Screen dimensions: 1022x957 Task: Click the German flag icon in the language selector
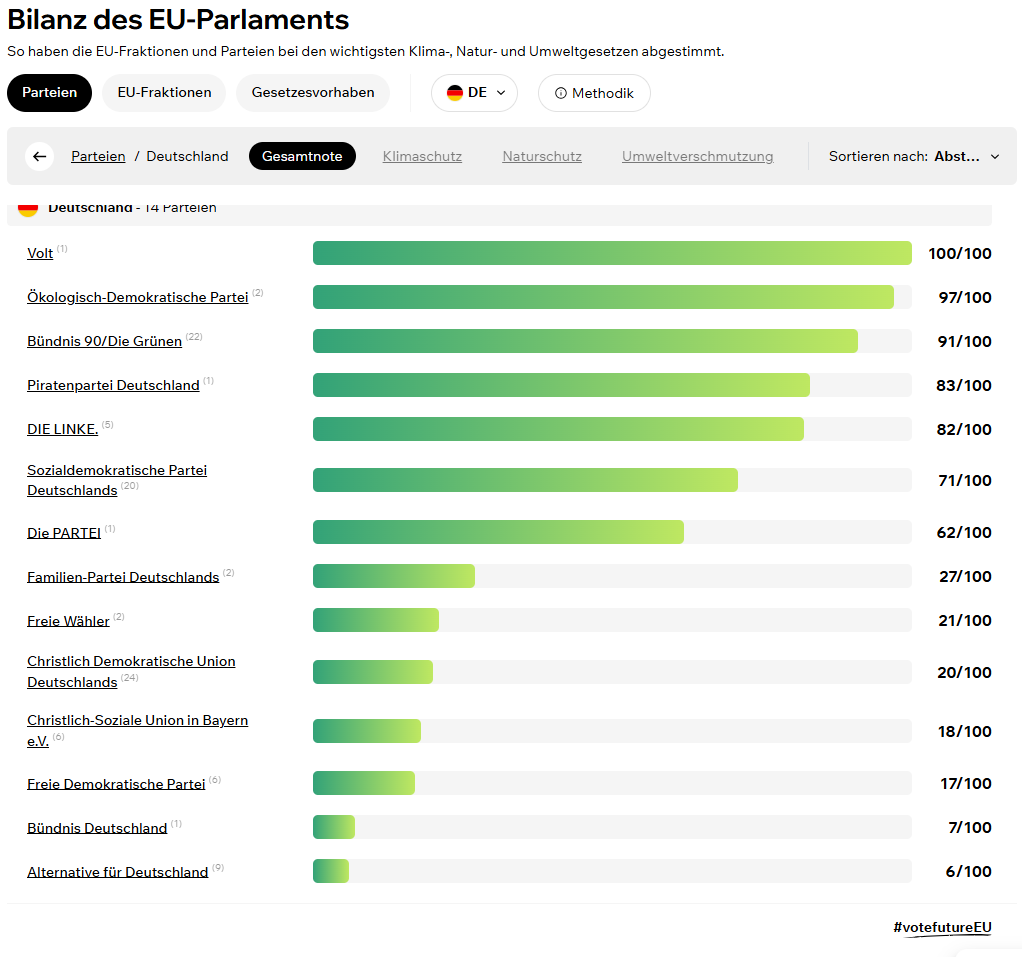coord(454,93)
